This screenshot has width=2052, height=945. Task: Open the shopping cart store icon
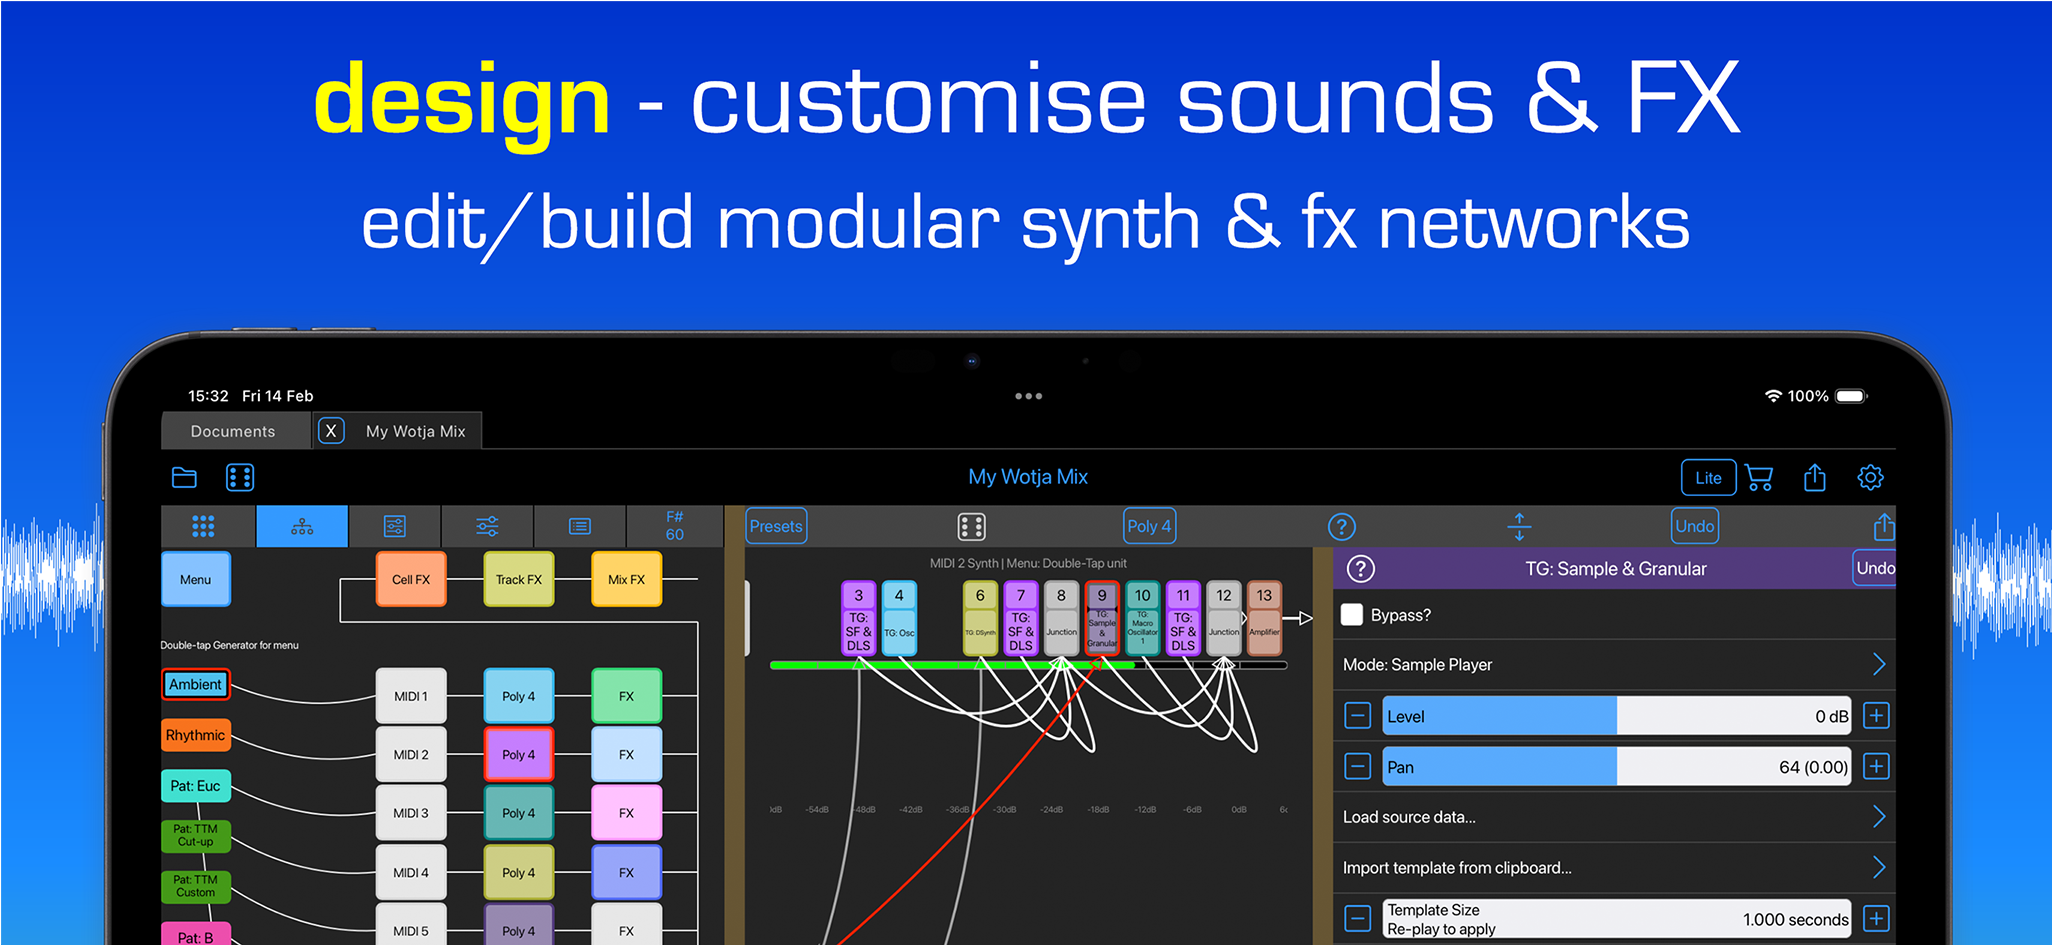coord(1759,478)
